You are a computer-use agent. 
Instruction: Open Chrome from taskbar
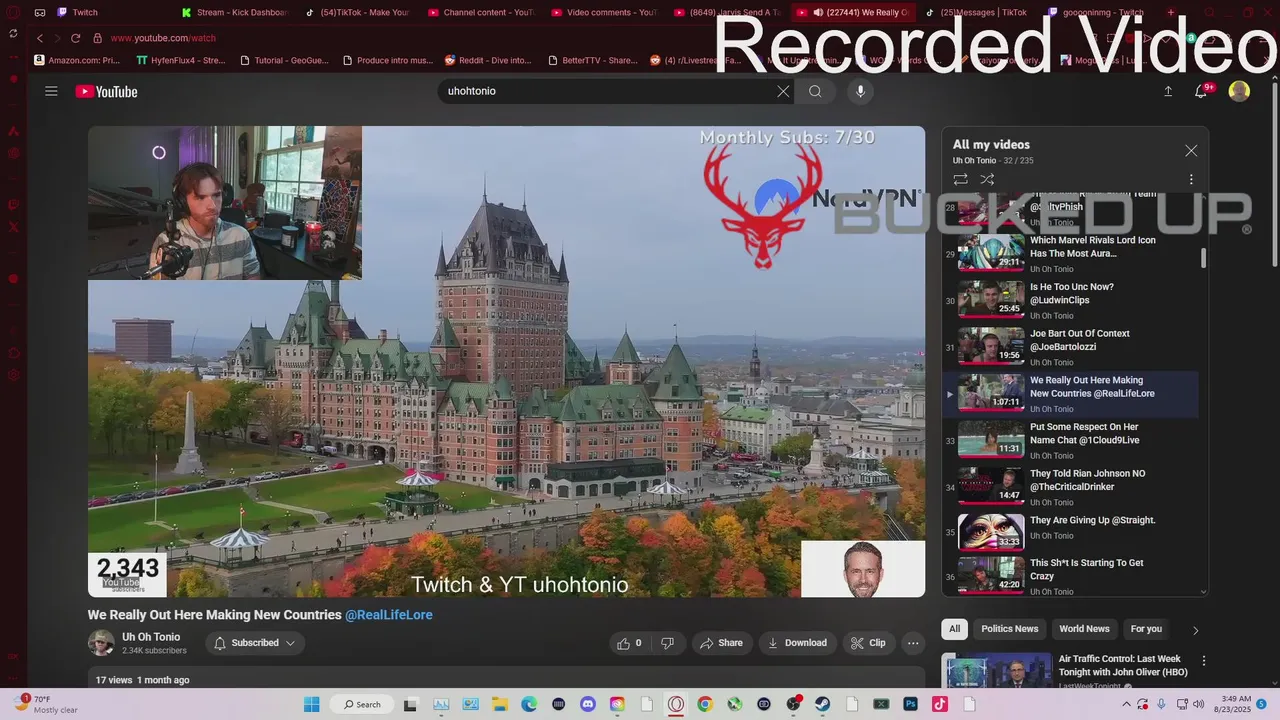(705, 704)
